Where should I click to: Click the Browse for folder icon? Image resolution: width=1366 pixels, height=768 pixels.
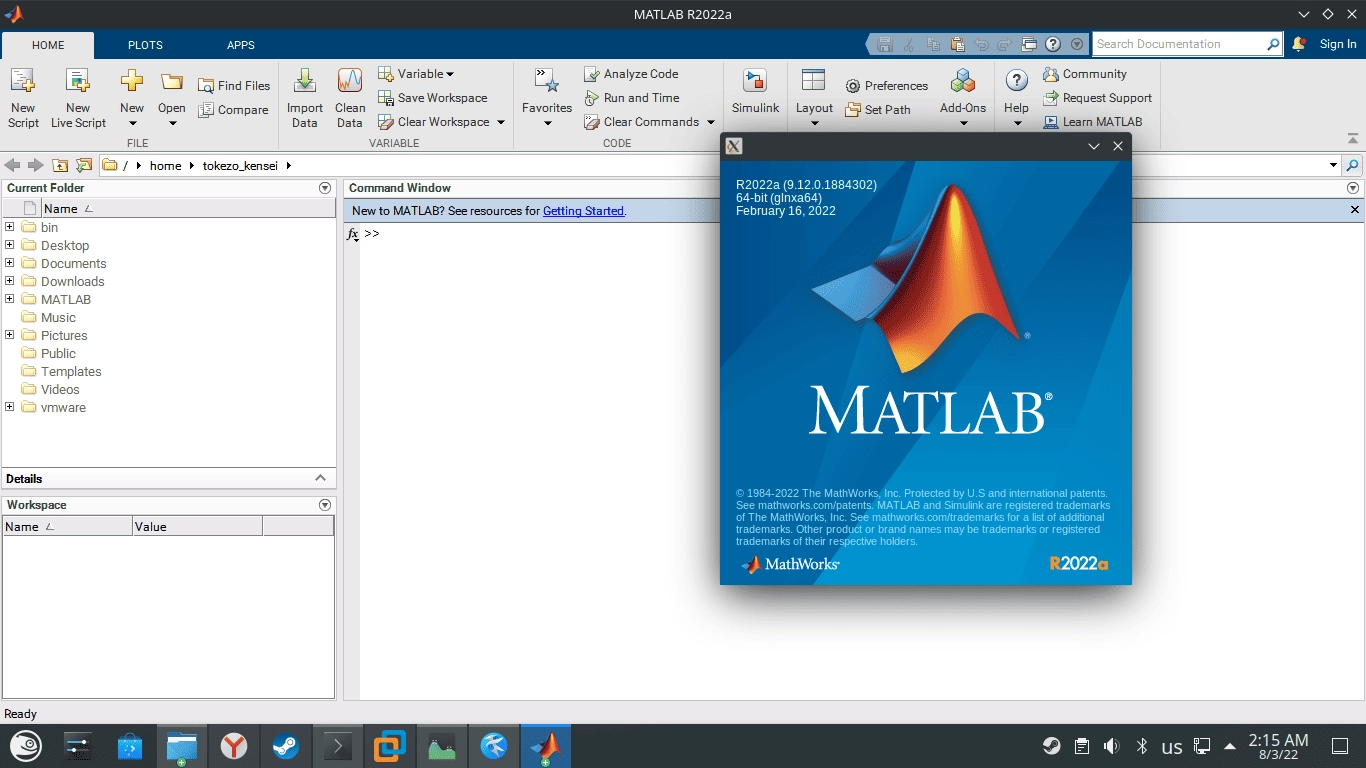pos(84,165)
